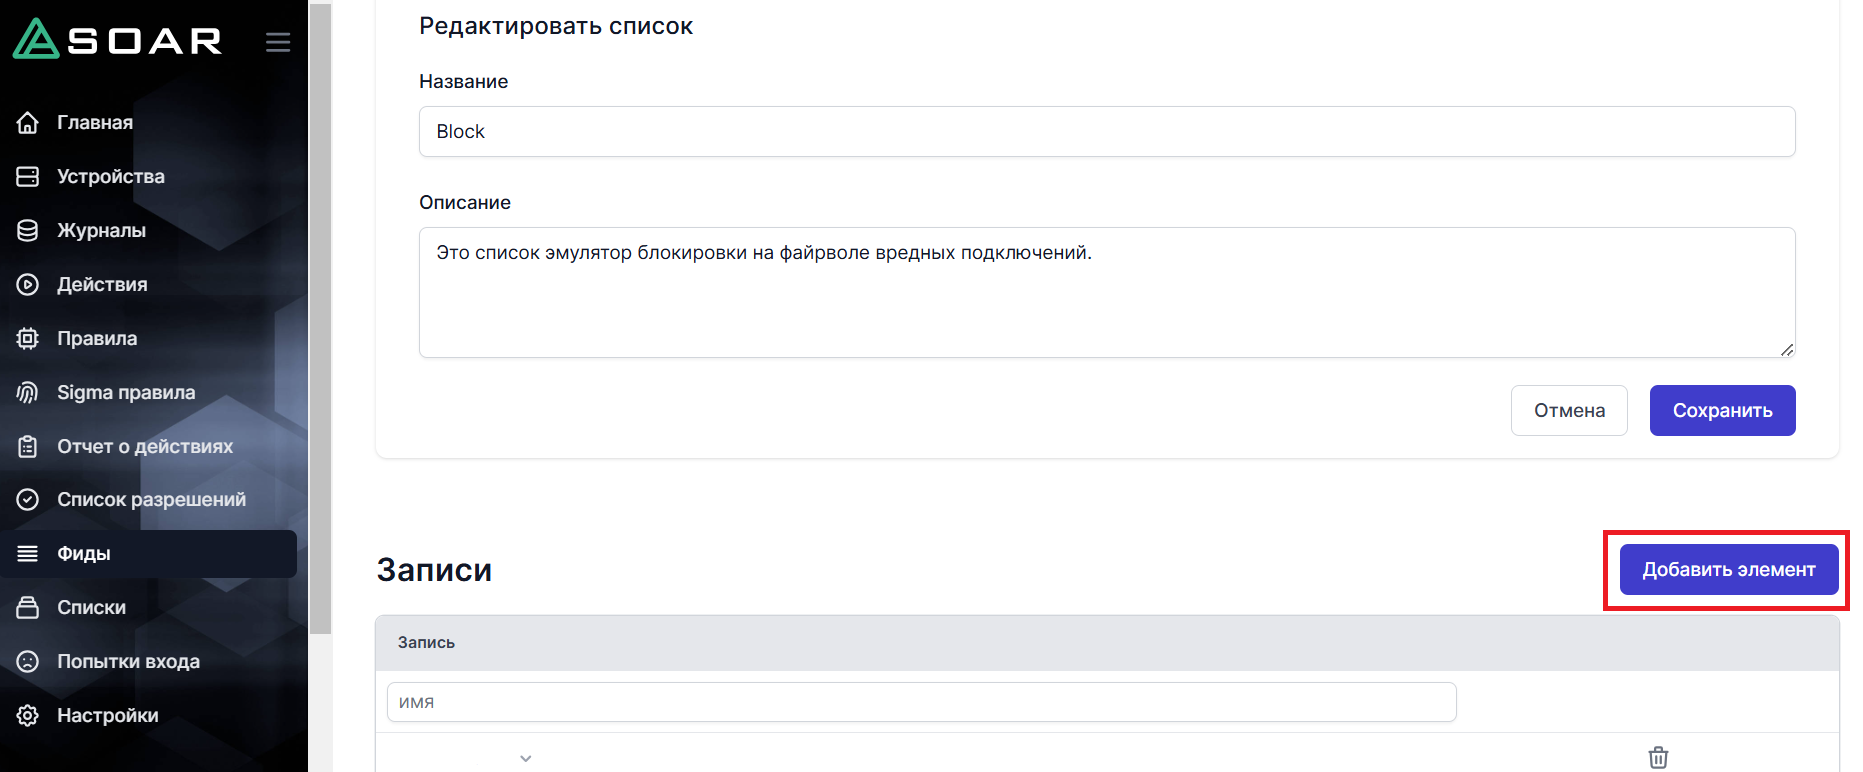Navigate to Списки section
The width and height of the screenshot is (1863, 772).
(91, 608)
